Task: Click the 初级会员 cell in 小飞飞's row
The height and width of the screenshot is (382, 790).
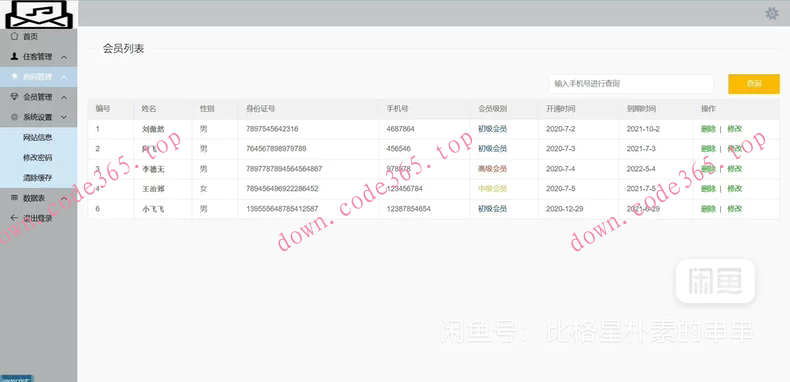Action: [x=492, y=209]
